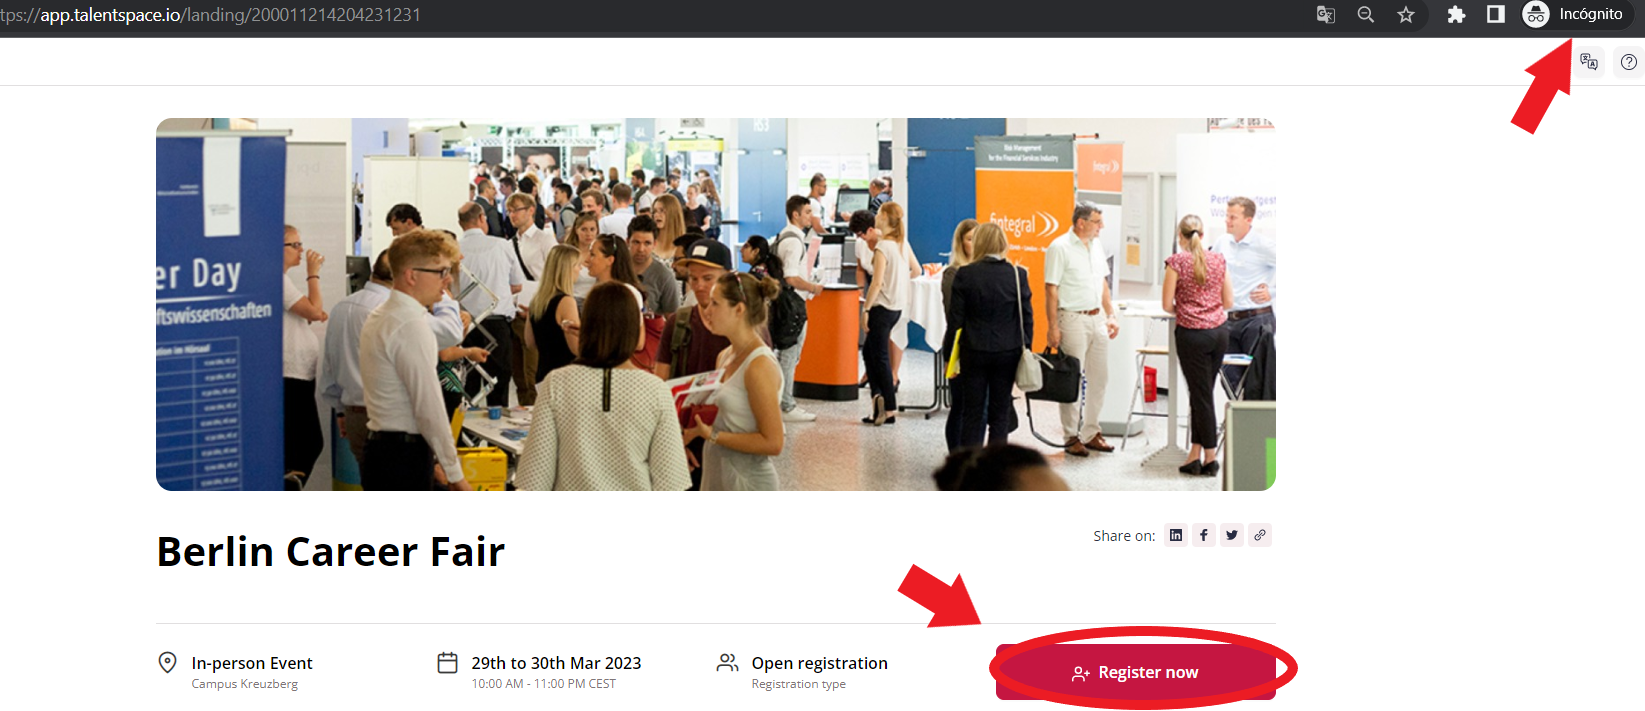Image resolution: width=1645 pixels, height=711 pixels.
Task: Click the calendar icon beside the dates
Action: [x=448, y=662]
